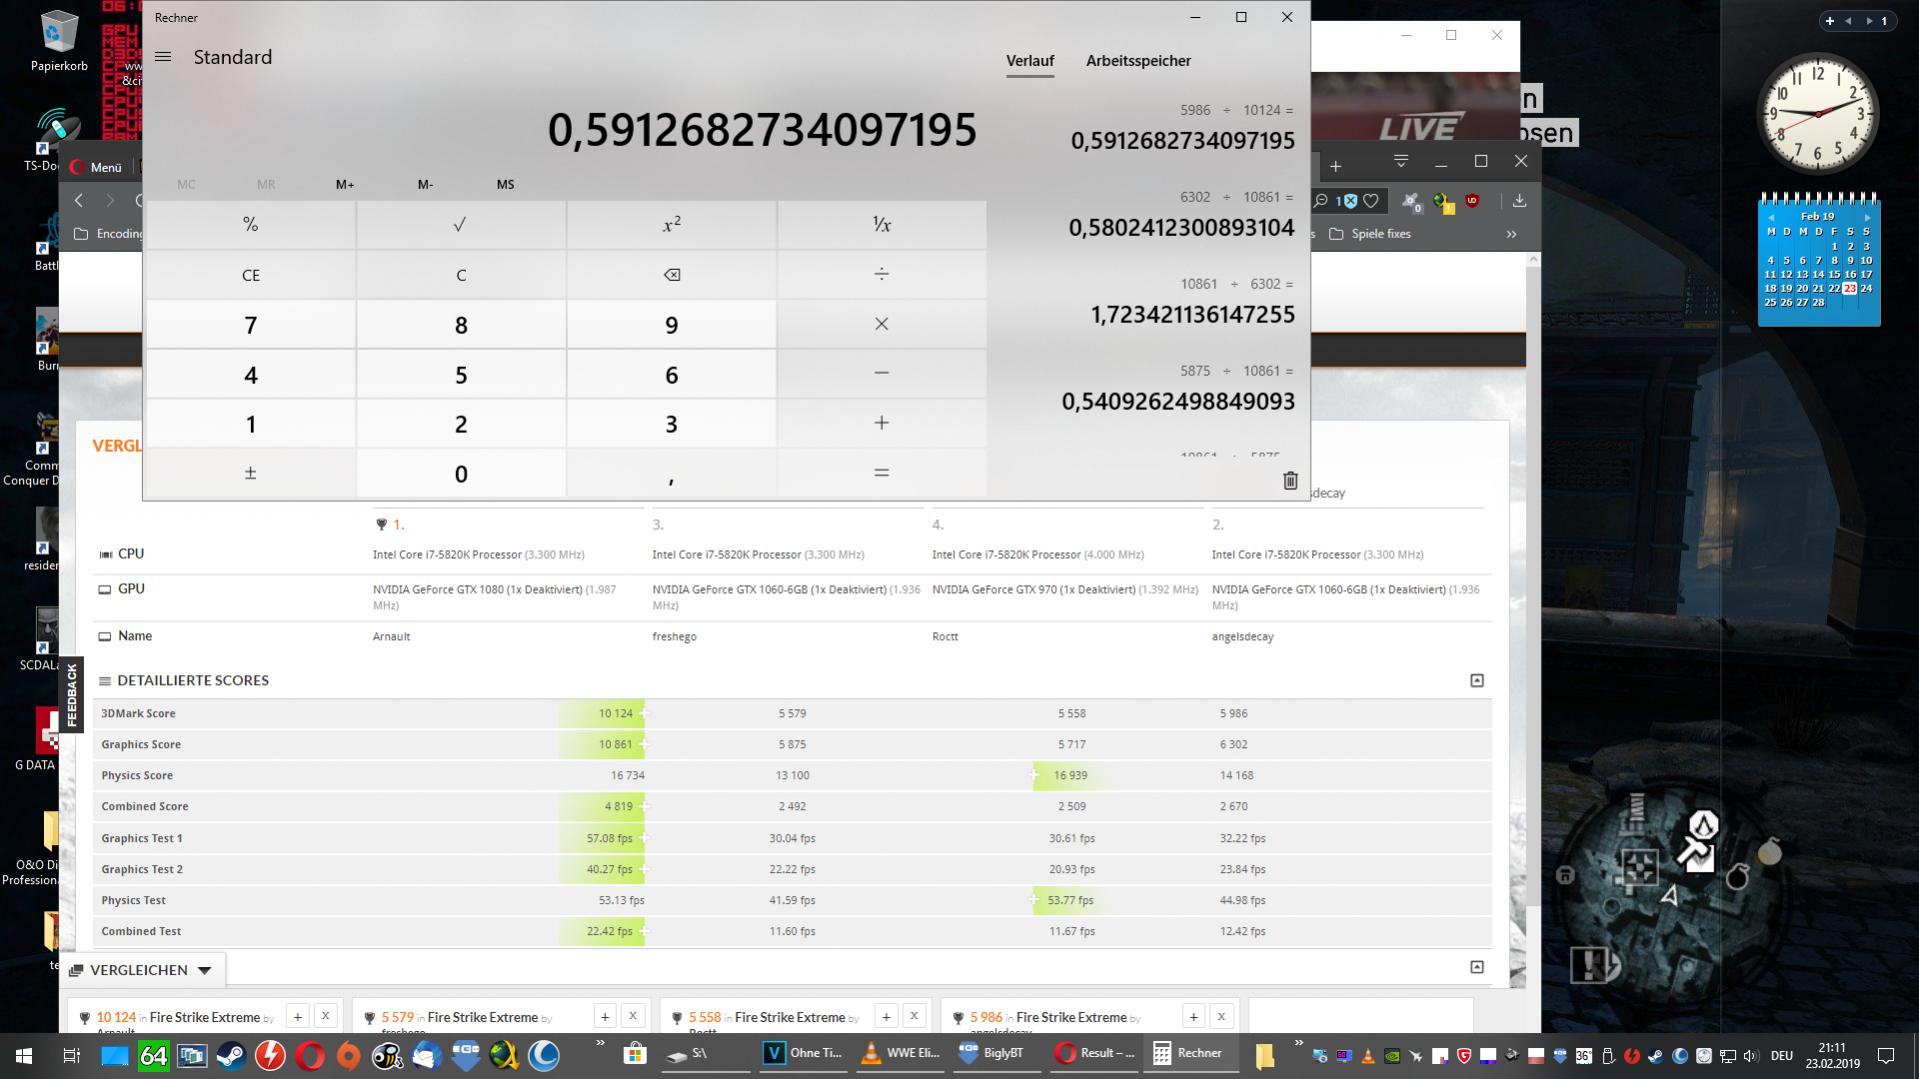Go to previous month in calendar widget
1919x1079 pixels.
(1770, 217)
